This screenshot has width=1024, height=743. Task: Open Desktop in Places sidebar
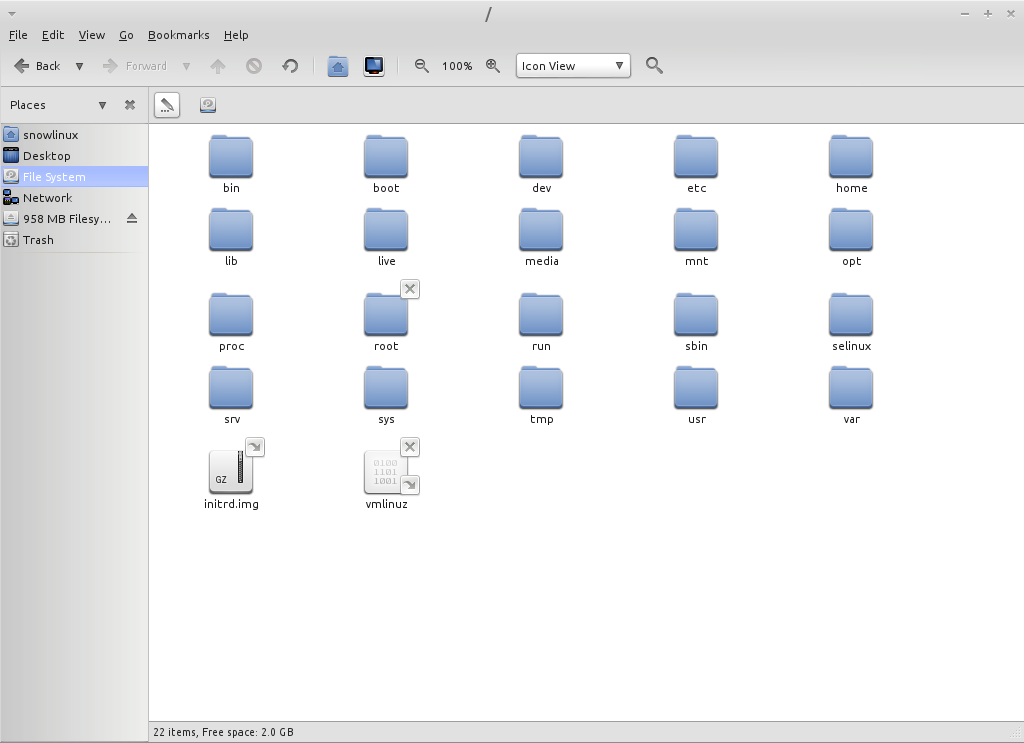74,156
